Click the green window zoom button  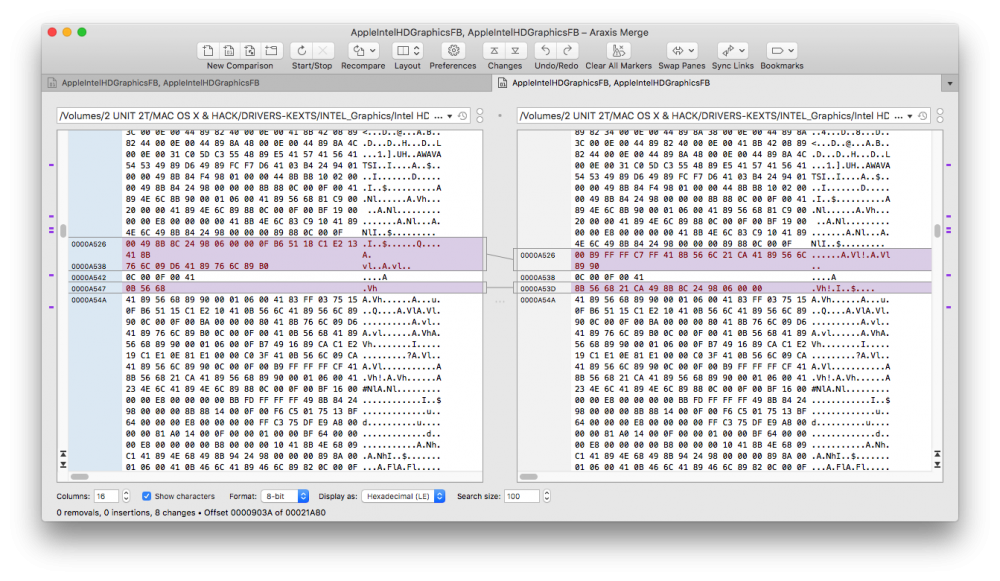coord(82,32)
